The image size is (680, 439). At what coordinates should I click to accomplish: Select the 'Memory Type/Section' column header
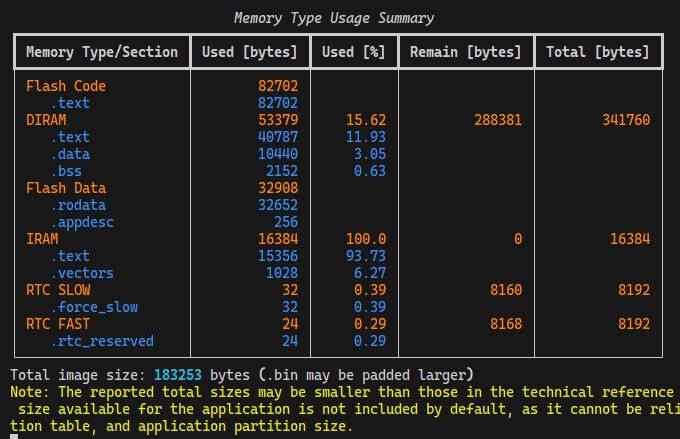click(102, 52)
